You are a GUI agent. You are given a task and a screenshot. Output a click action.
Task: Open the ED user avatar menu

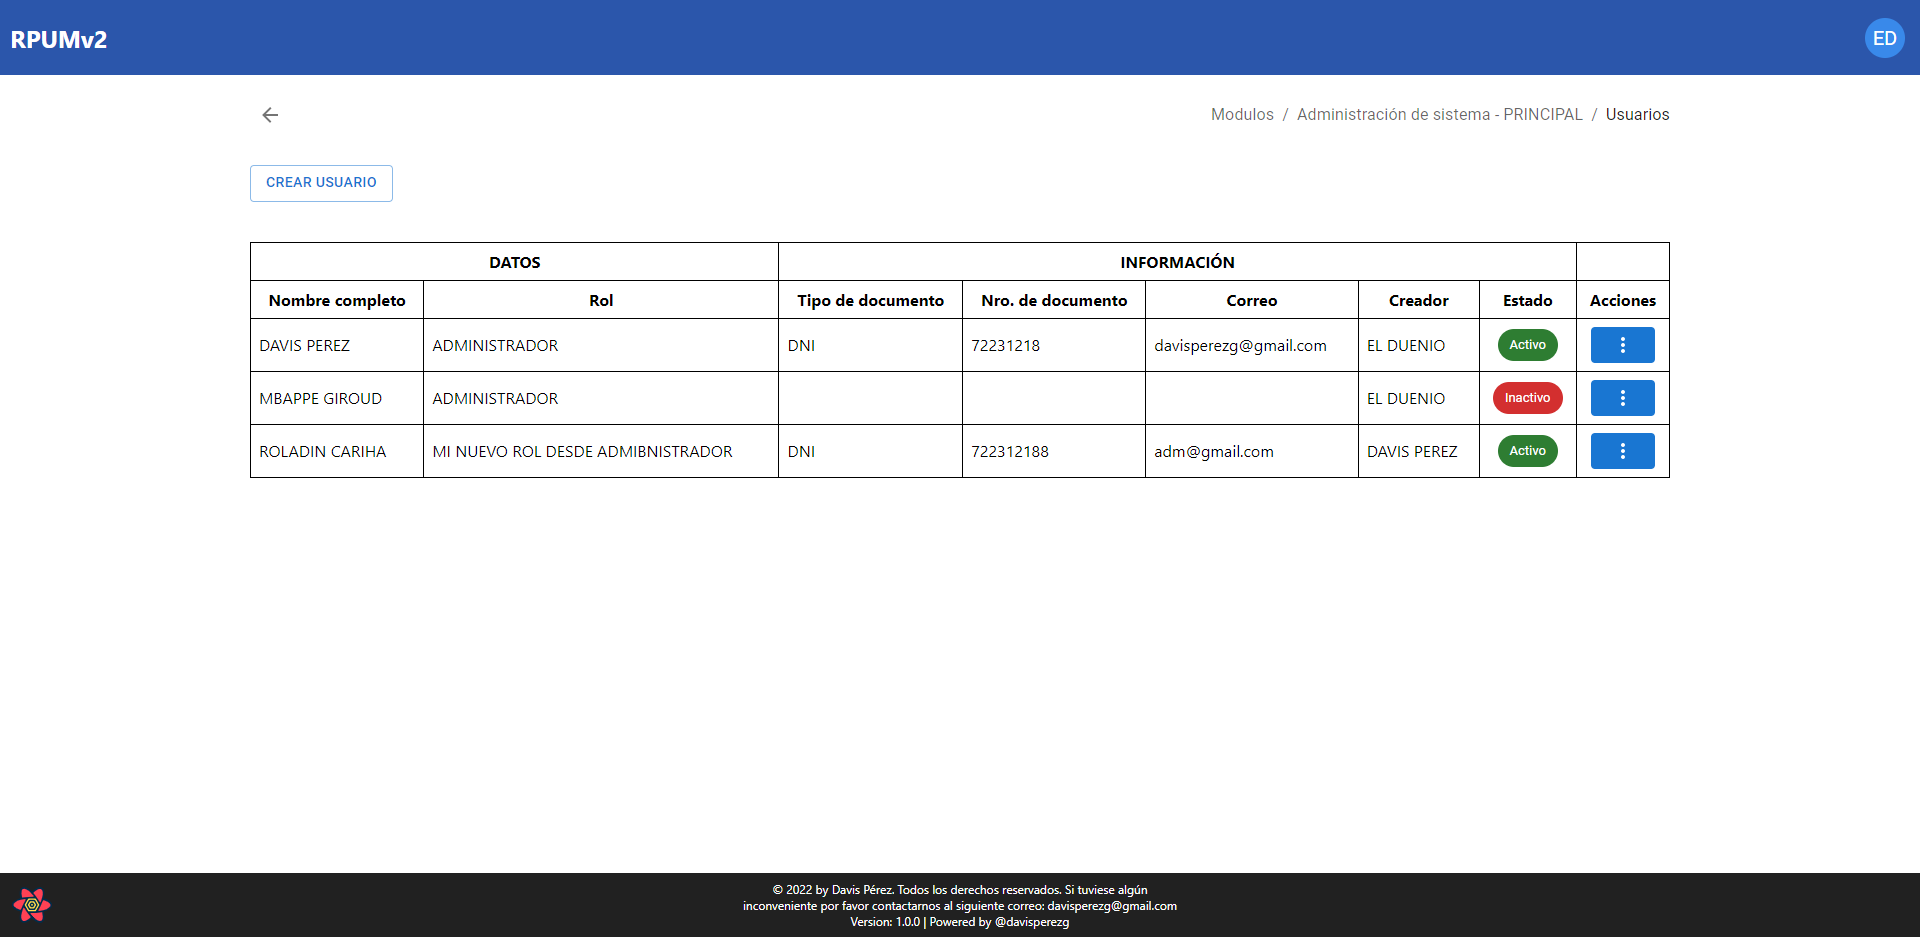click(1884, 39)
